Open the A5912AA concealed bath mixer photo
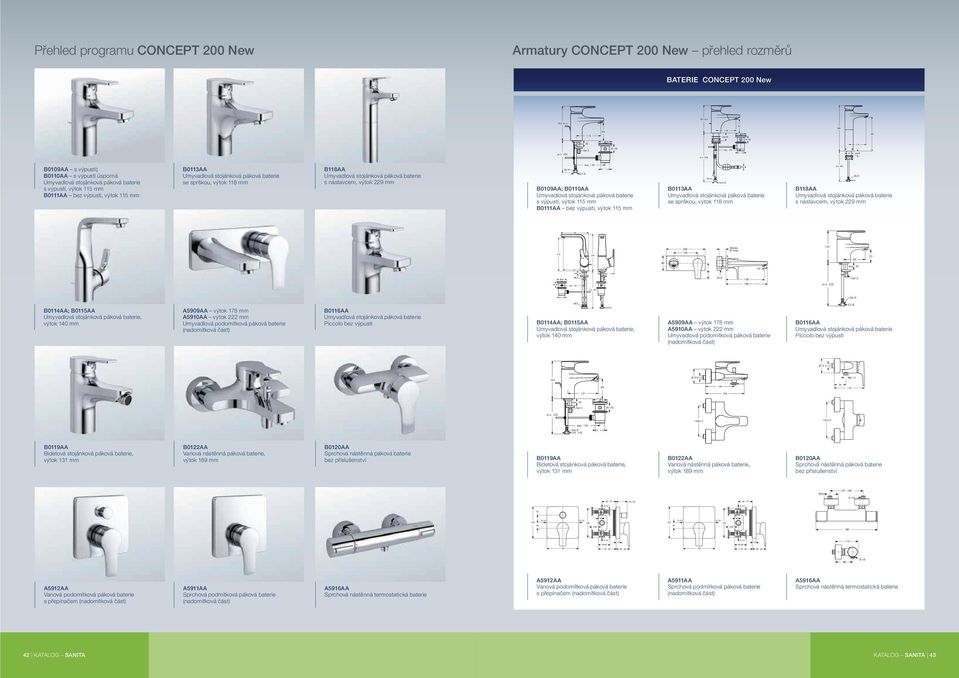 (100, 534)
